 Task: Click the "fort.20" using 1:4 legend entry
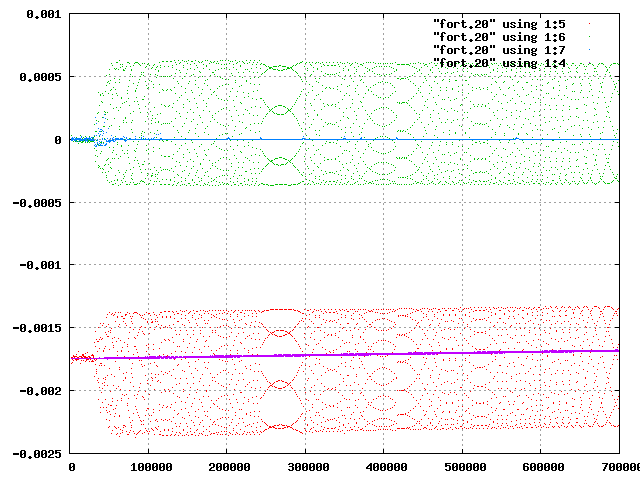coord(499,63)
